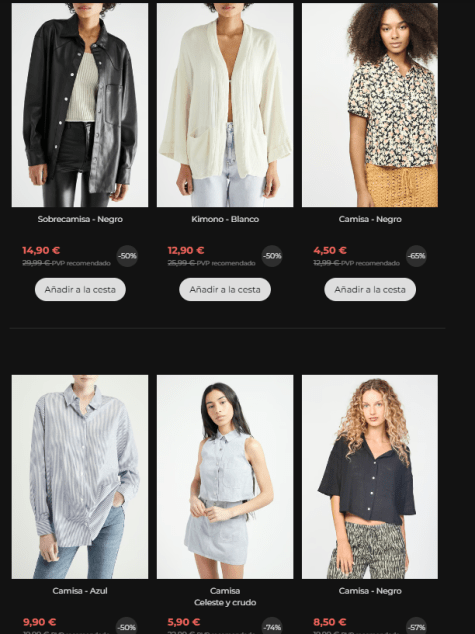
Task: Open the striped blue shirt photo
Action: [x=80, y=477]
